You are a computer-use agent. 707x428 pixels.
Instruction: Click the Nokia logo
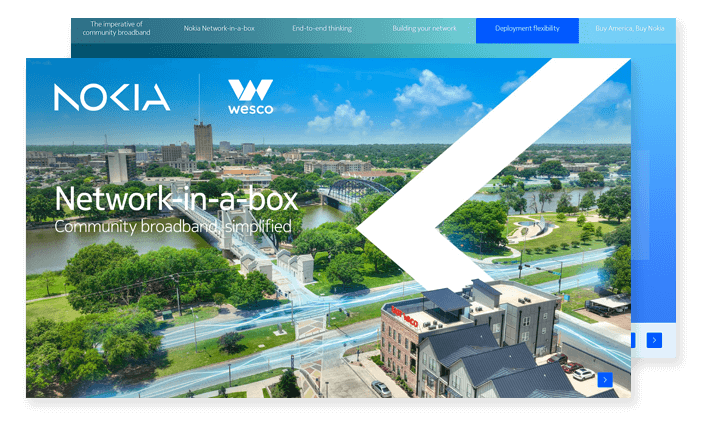click(x=112, y=97)
